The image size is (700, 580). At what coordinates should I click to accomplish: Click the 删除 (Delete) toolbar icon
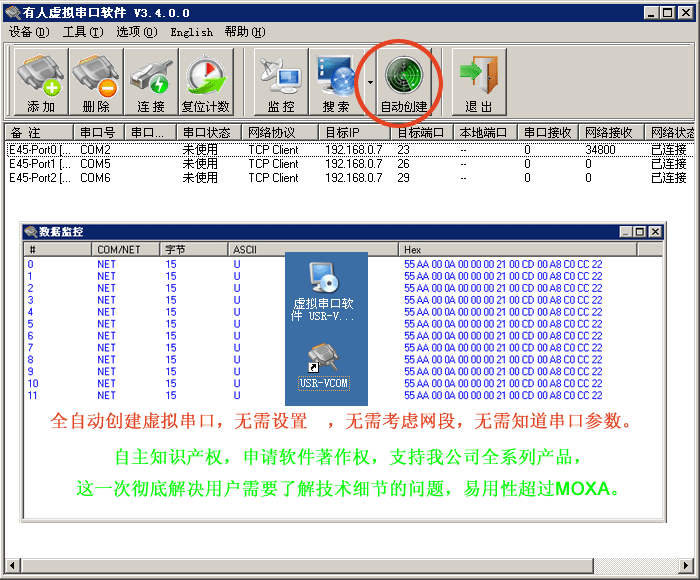tap(96, 82)
